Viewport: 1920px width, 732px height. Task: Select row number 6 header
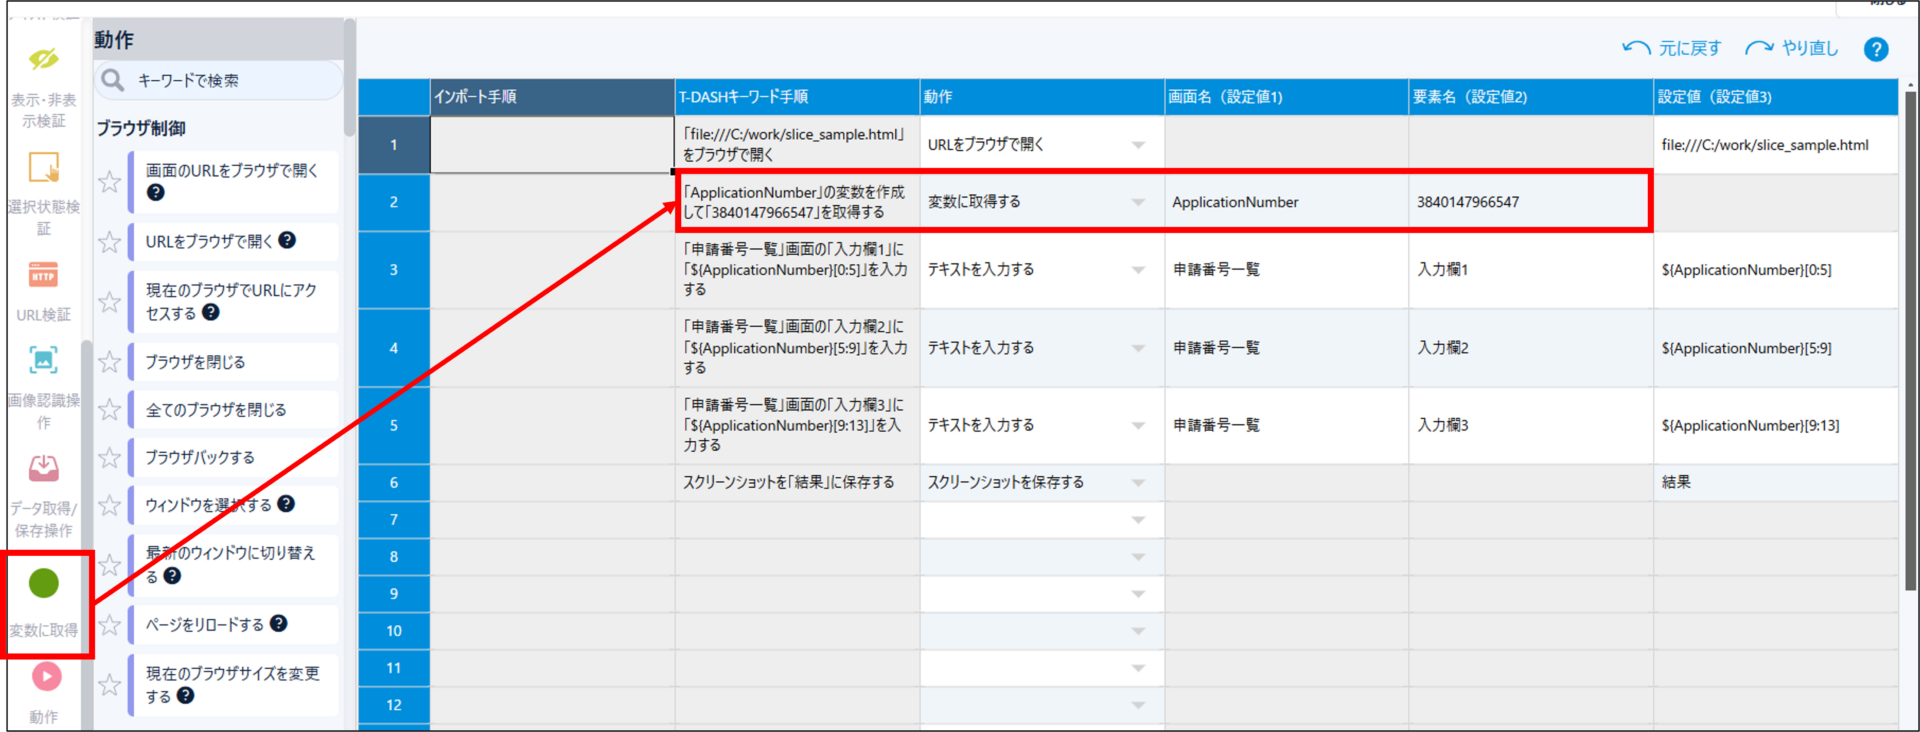pyautogui.click(x=394, y=483)
